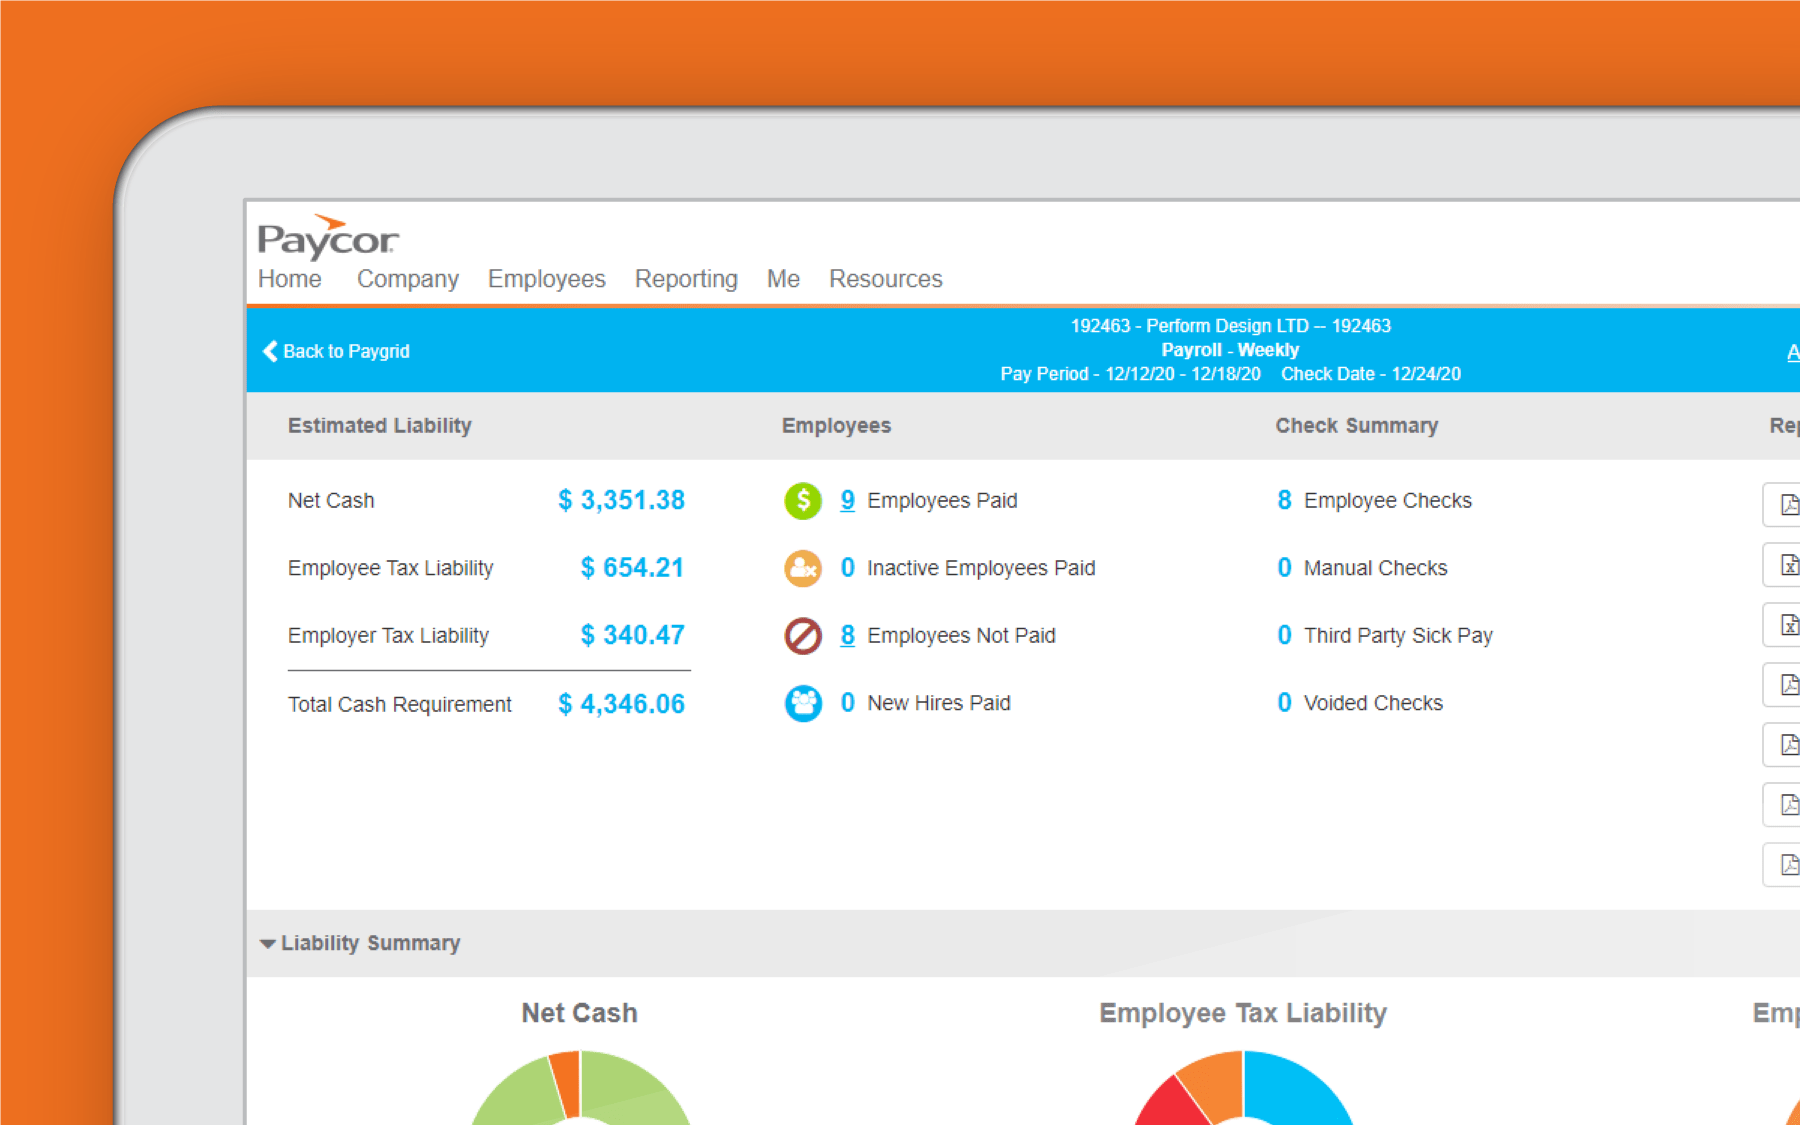Open Excel report icon beside Third Party Sick Pay
Image resolution: width=1800 pixels, height=1125 pixels.
(x=1783, y=625)
